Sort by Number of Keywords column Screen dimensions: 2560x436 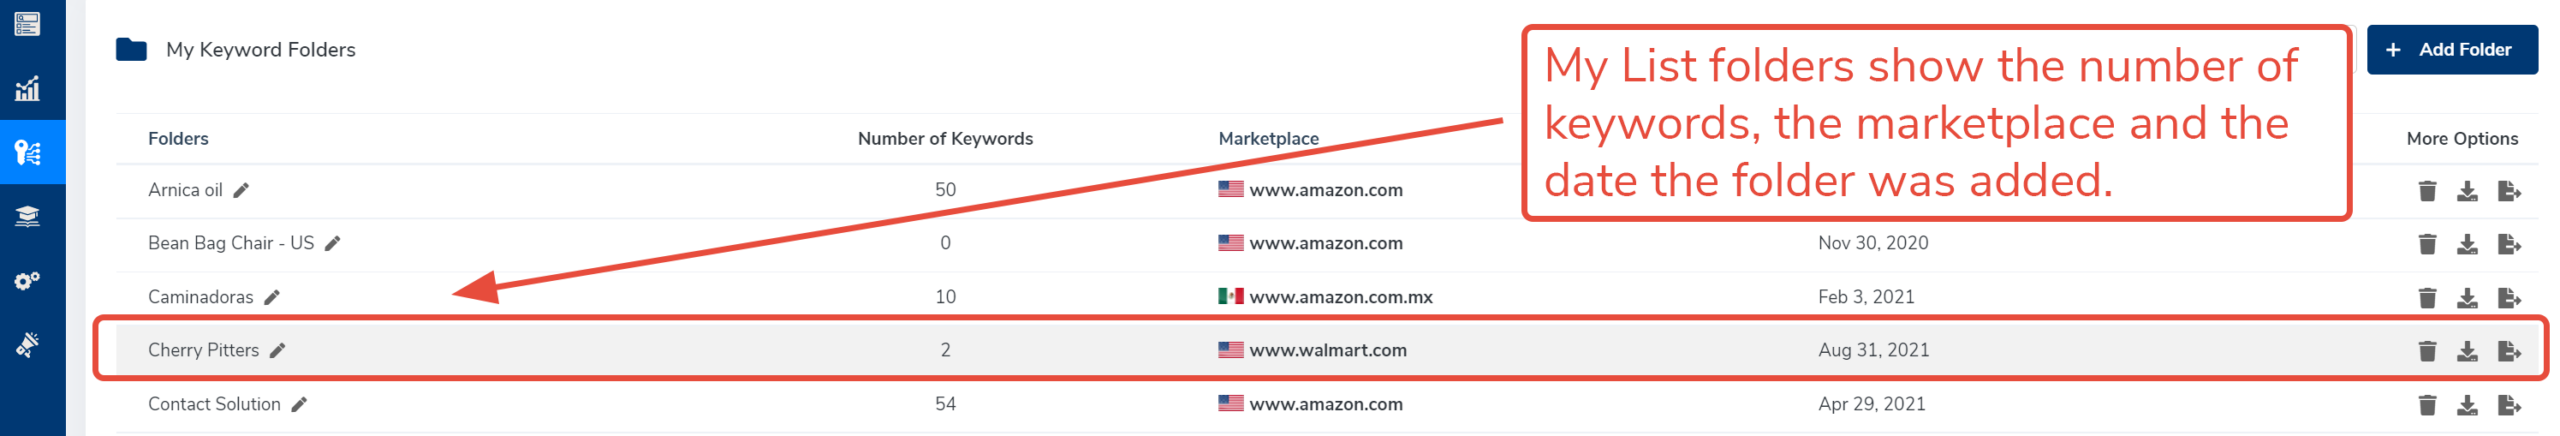pyautogui.click(x=944, y=139)
